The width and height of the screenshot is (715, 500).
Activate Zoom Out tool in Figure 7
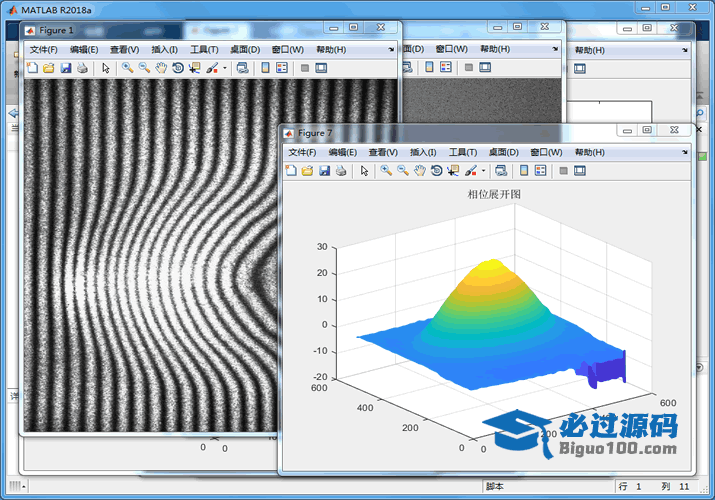click(x=403, y=171)
